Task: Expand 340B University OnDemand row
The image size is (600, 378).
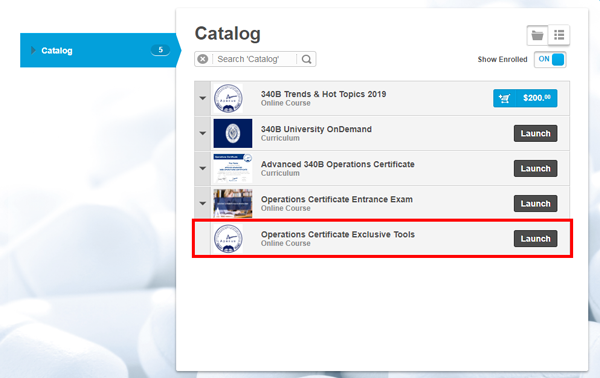Action: [x=202, y=134]
